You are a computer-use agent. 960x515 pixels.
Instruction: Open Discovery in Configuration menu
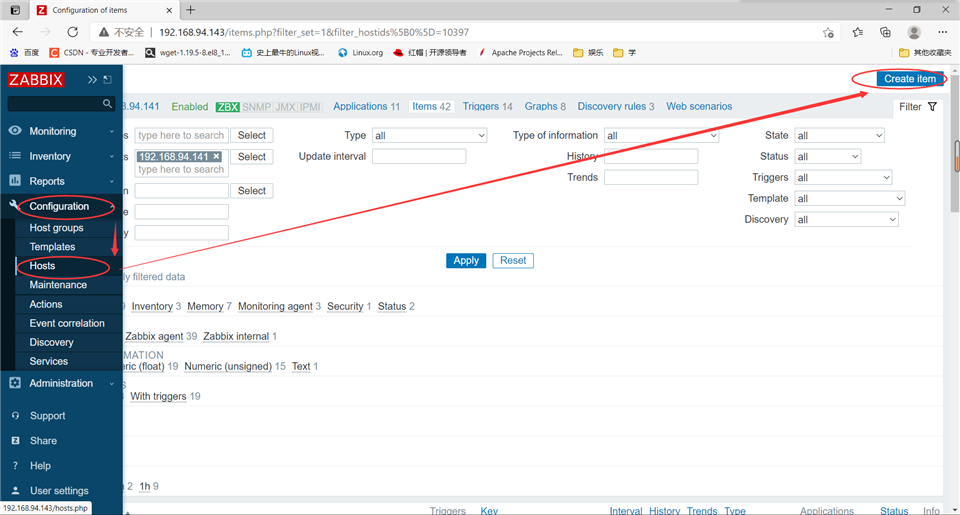pyautogui.click(x=51, y=342)
